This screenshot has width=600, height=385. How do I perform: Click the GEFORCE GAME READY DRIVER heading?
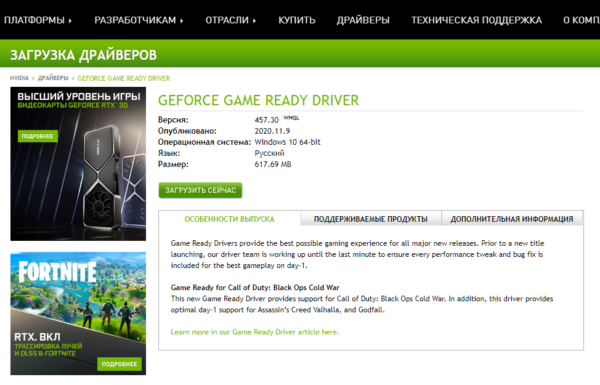[x=258, y=100]
